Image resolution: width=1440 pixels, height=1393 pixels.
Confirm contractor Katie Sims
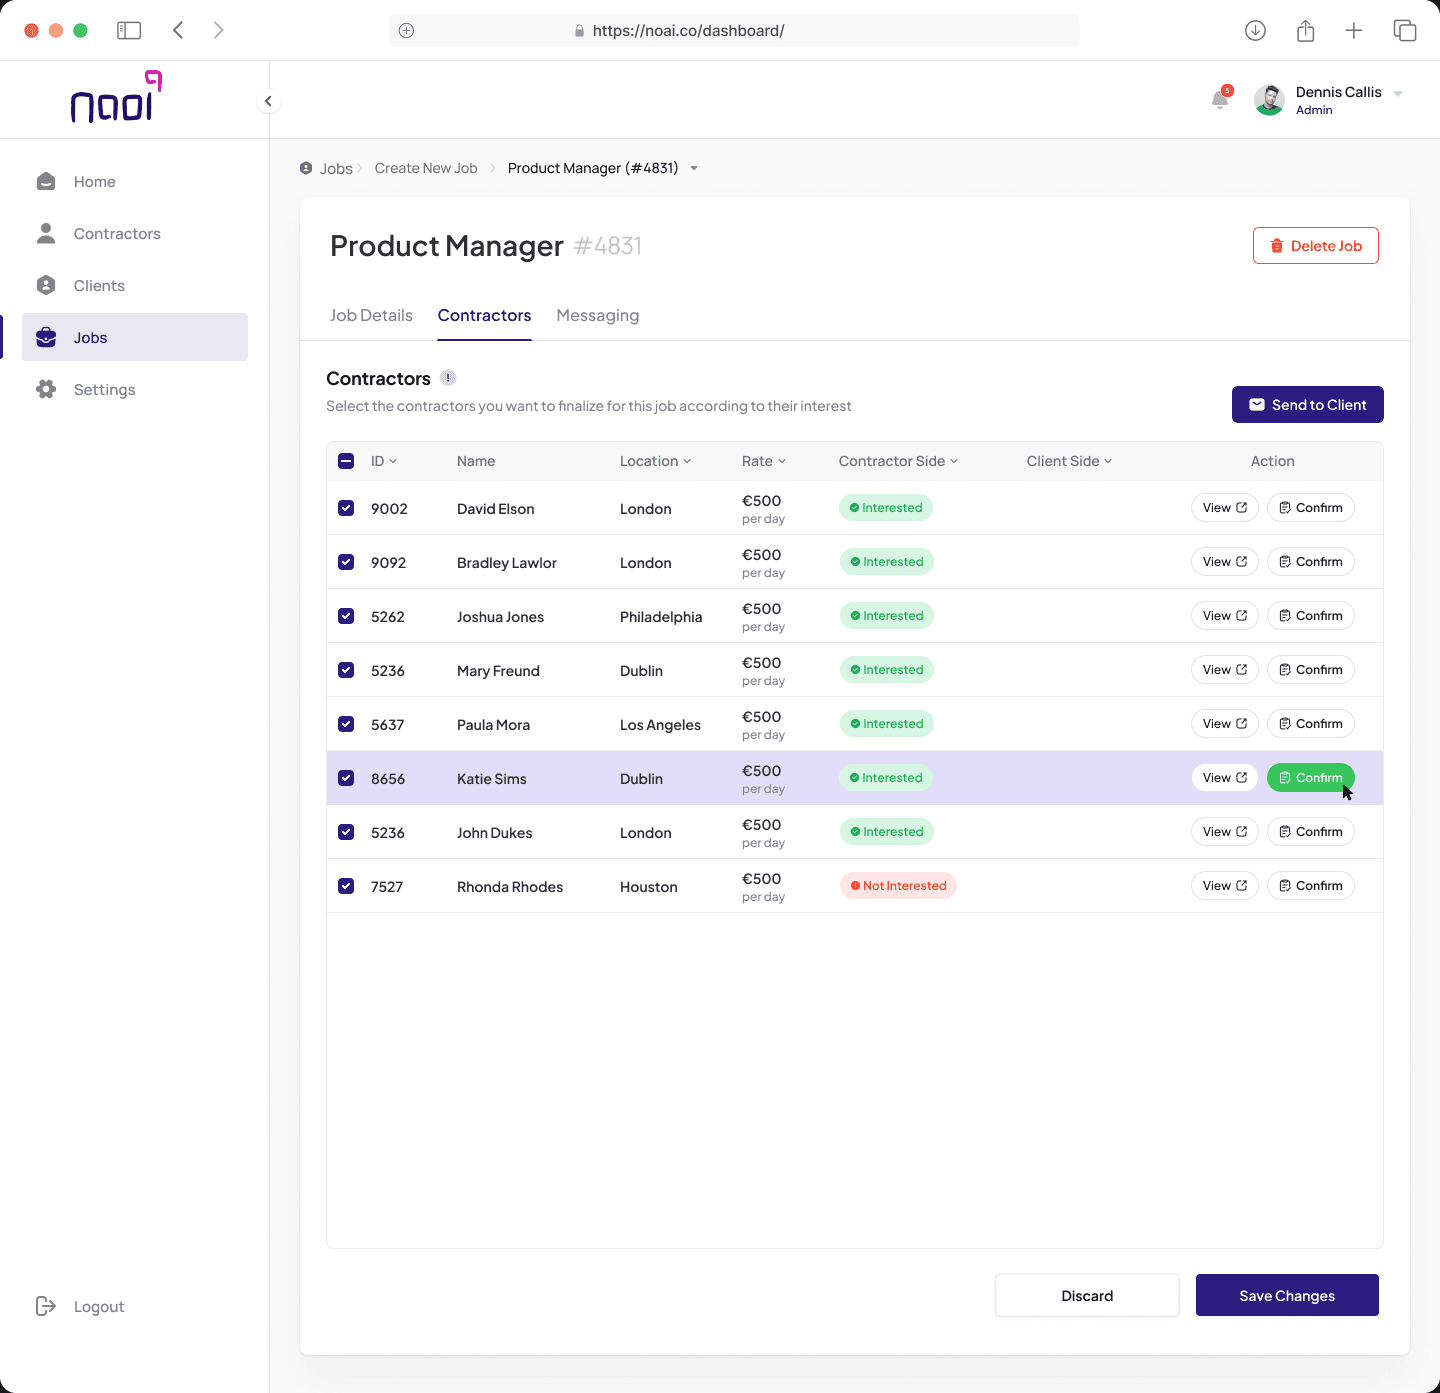pos(1310,778)
